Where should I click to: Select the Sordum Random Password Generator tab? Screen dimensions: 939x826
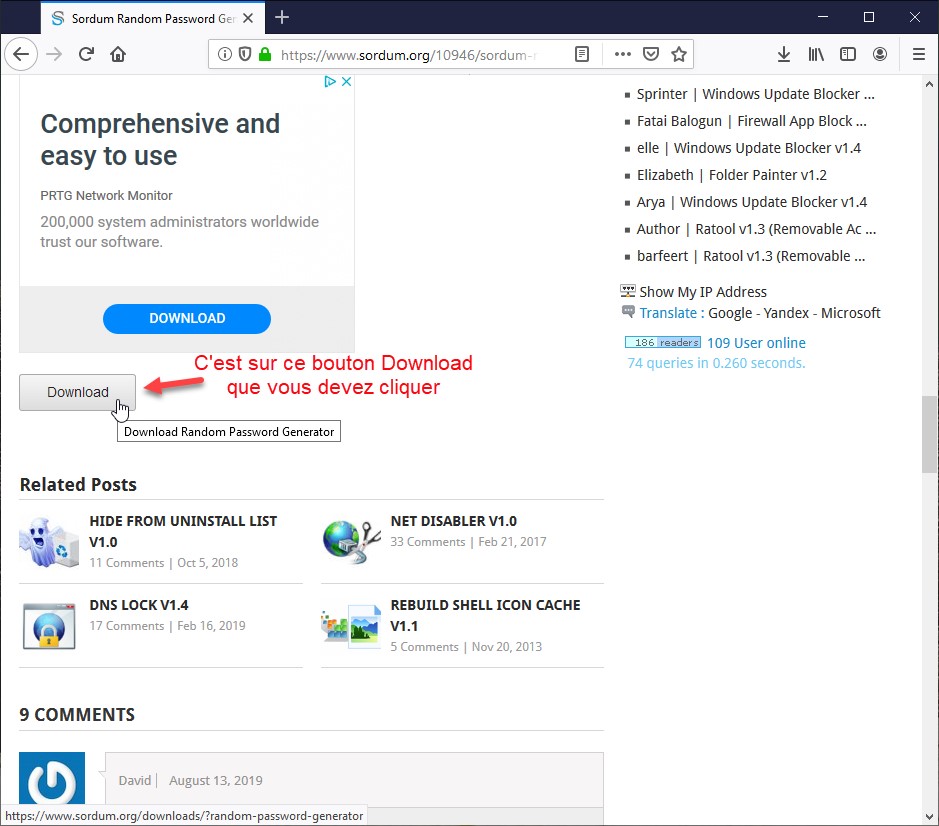[x=145, y=18]
